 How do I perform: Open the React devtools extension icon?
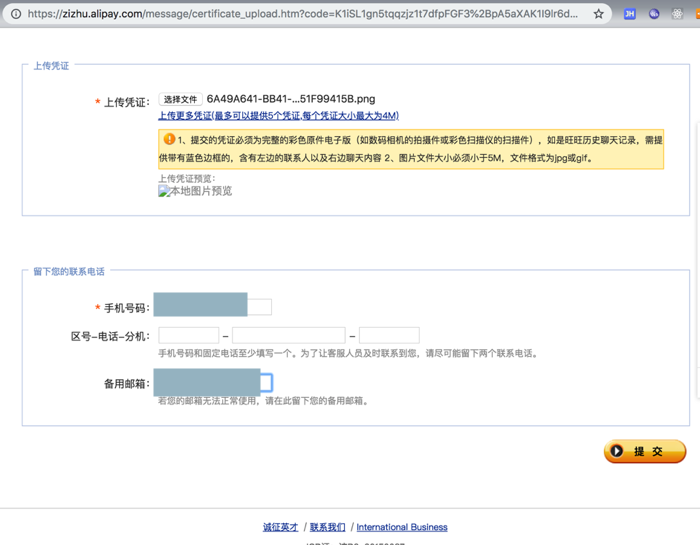[677, 14]
